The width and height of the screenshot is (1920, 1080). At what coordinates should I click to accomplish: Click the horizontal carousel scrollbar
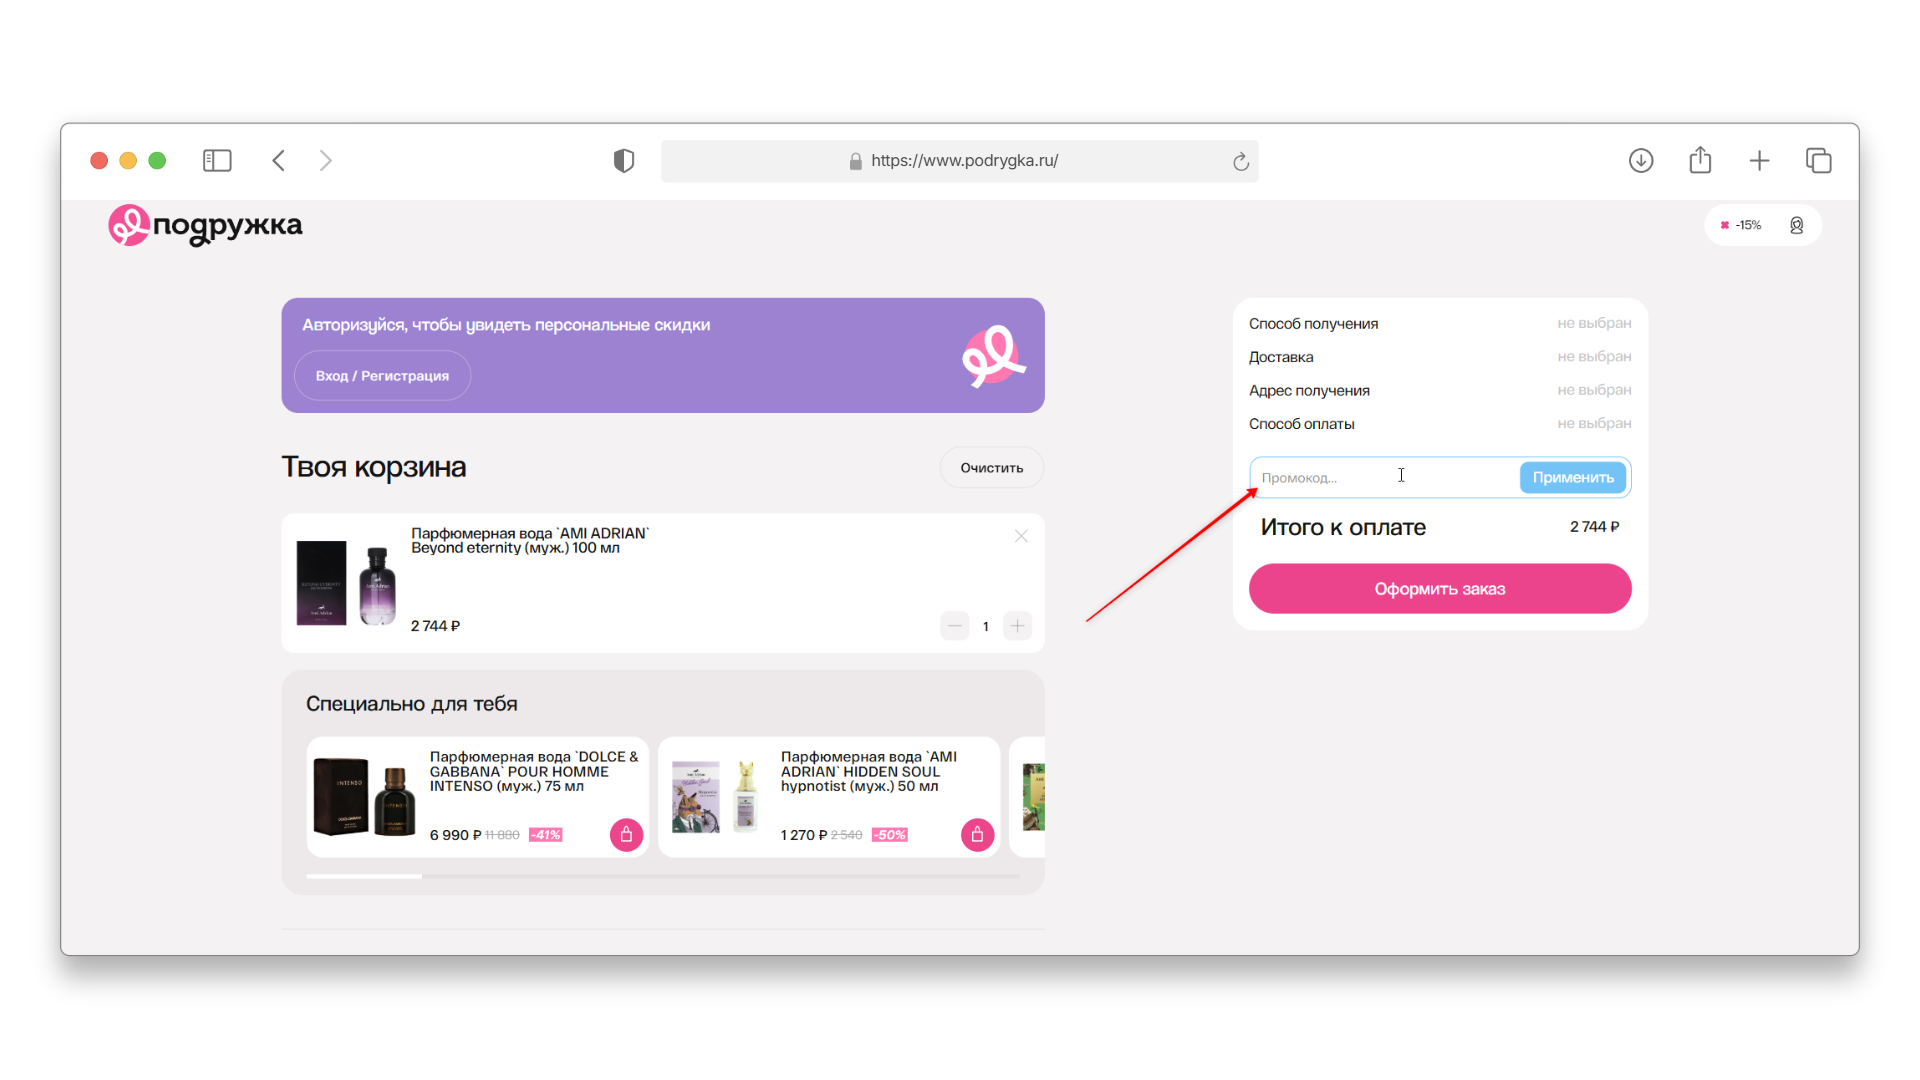pyautogui.click(x=663, y=877)
